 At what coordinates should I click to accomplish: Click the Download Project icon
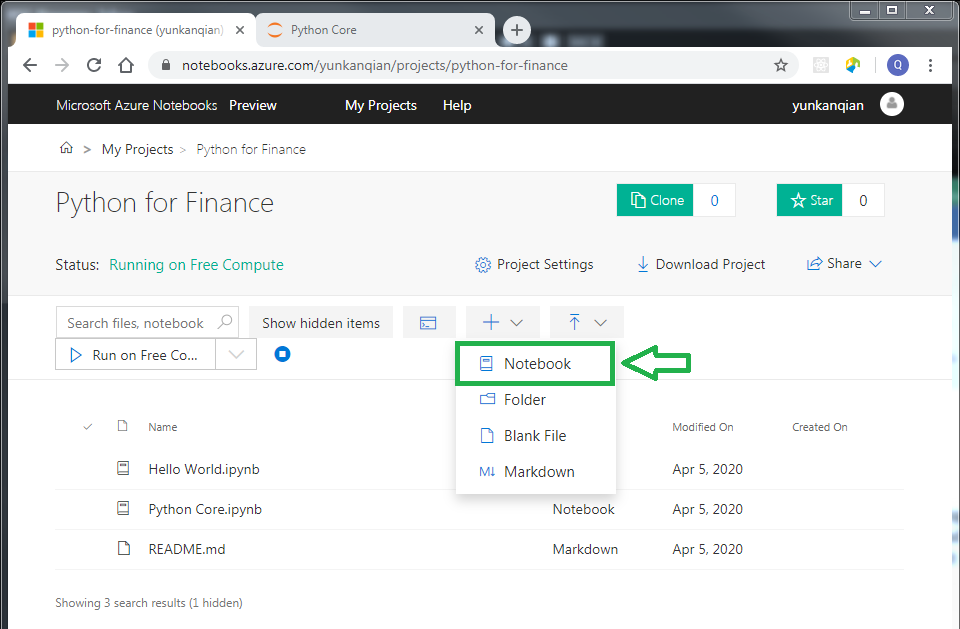[642, 264]
